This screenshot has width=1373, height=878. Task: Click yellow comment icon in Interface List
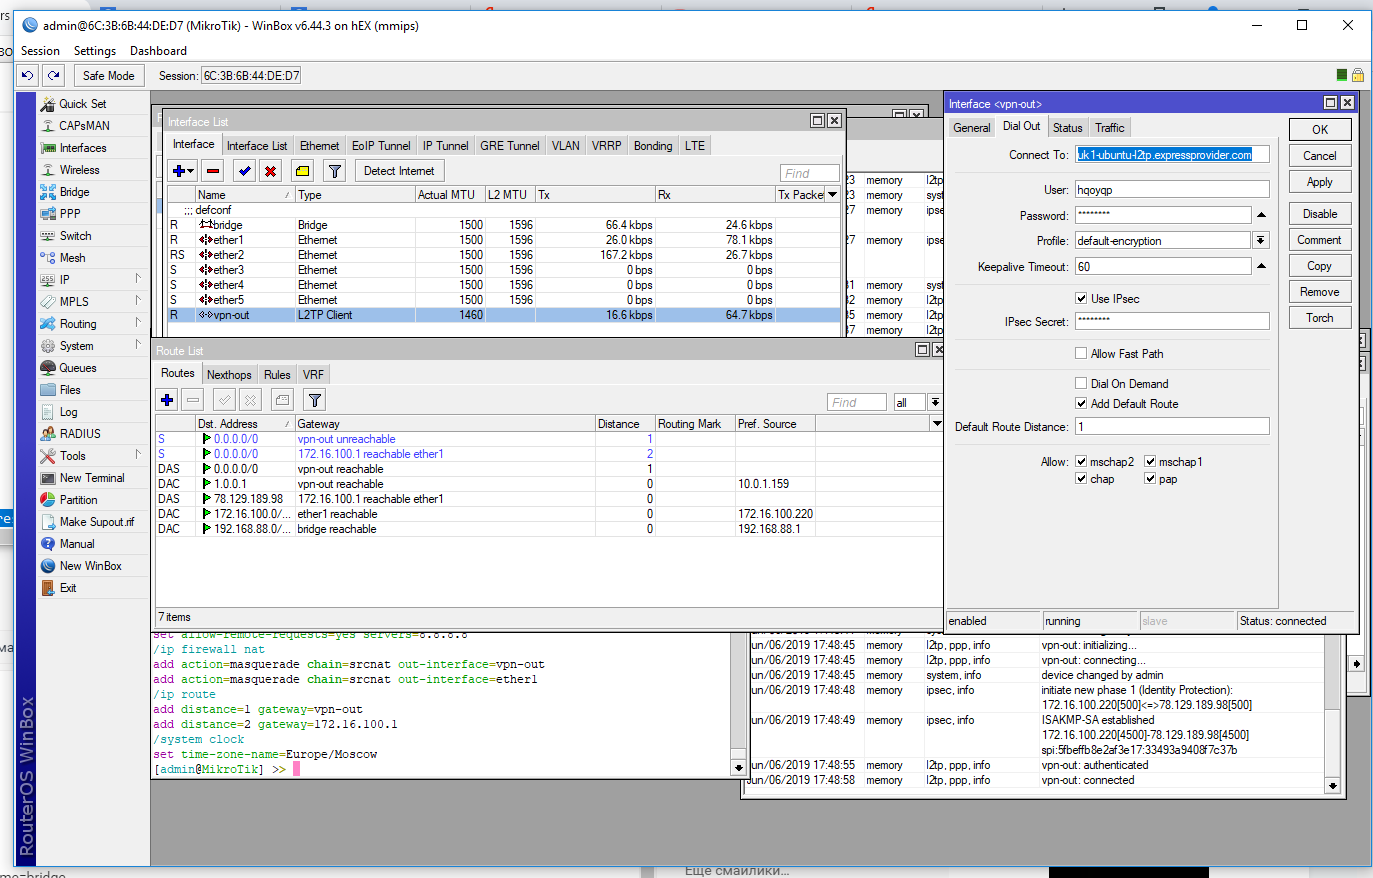(x=303, y=171)
